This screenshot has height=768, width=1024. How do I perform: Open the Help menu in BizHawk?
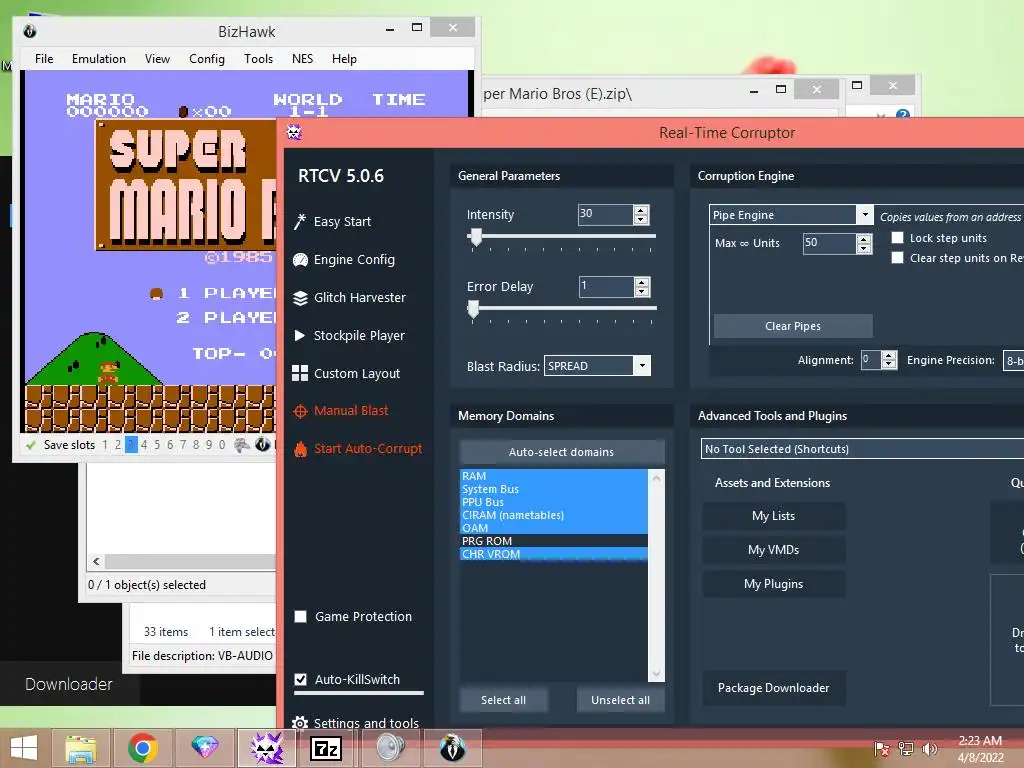(x=344, y=59)
